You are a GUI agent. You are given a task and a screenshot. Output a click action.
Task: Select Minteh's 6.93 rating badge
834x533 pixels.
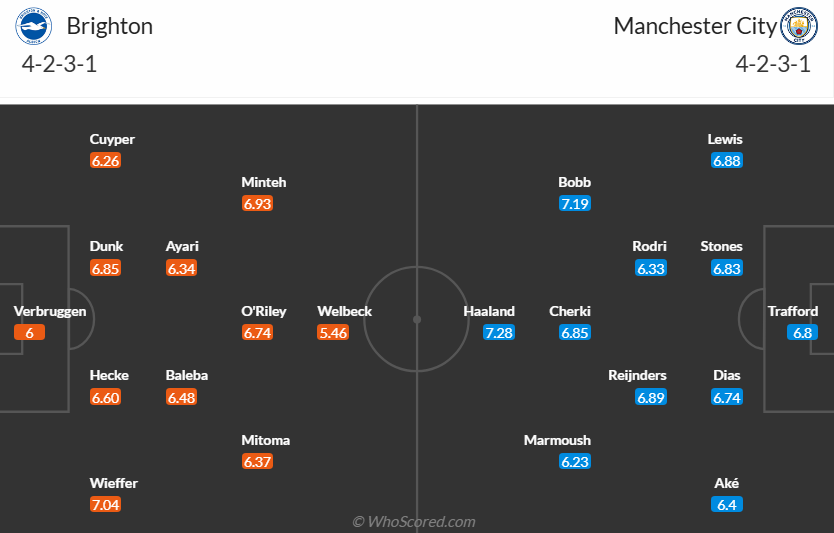(x=257, y=204)
